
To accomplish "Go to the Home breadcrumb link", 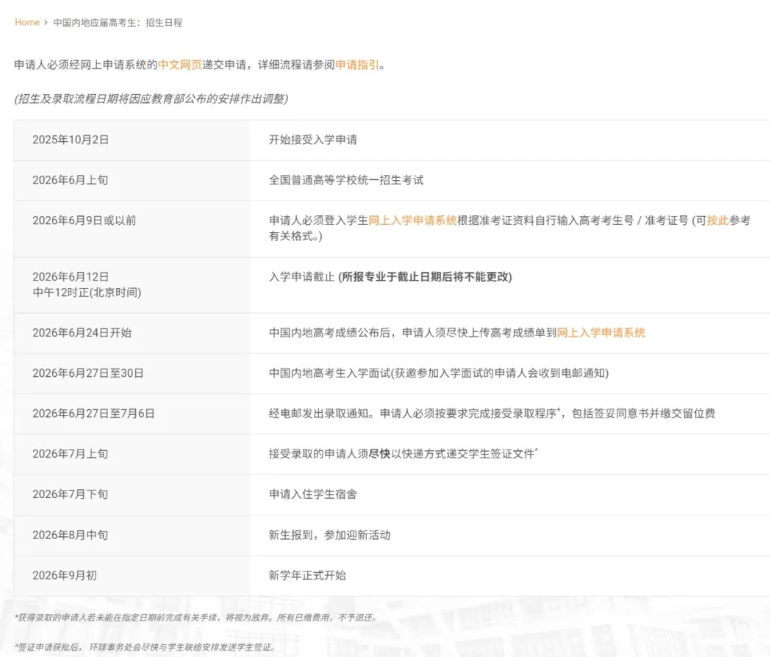I will point(27,23).
